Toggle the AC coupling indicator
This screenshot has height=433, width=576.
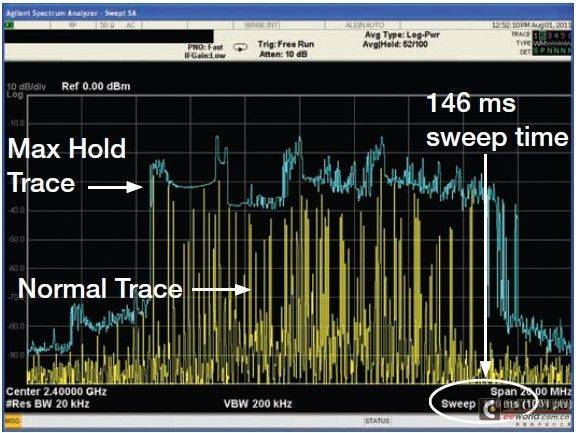coord(130,25)
